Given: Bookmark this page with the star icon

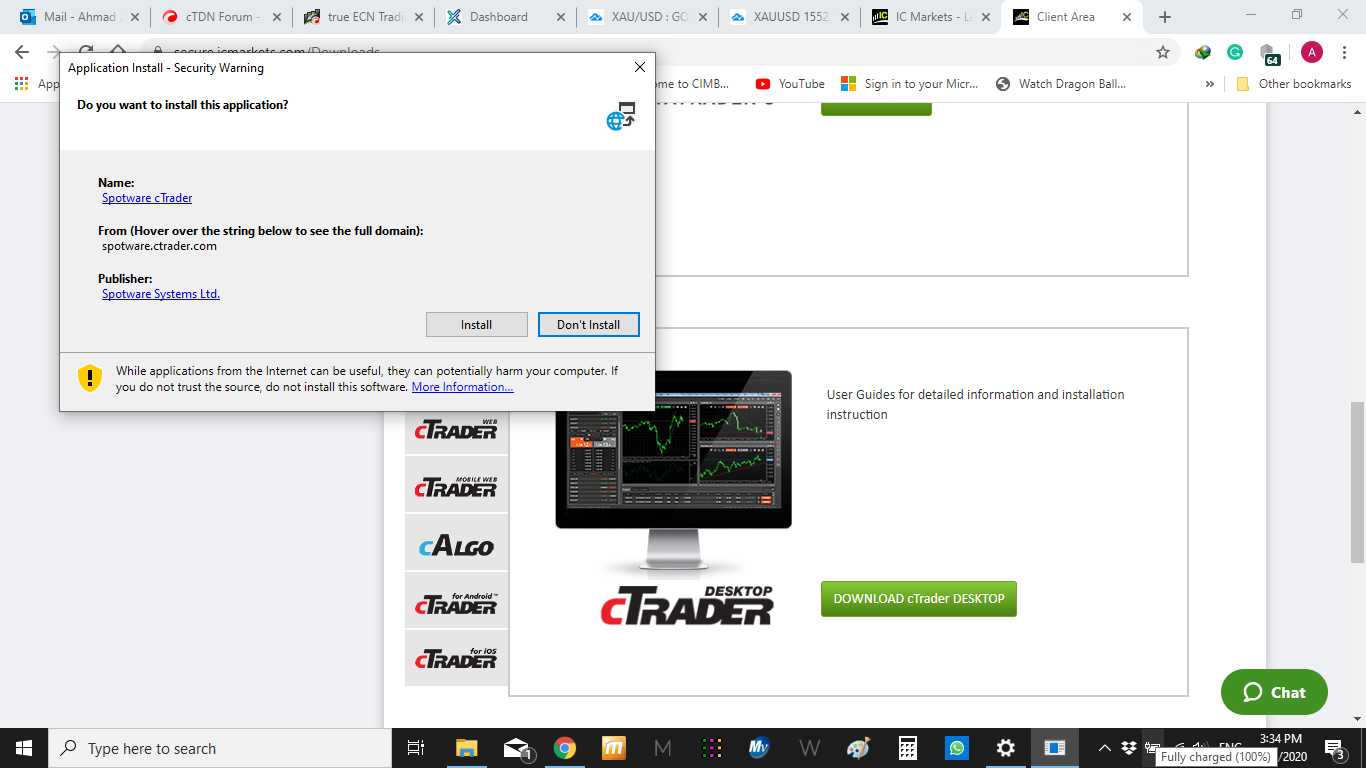Looking at the screenshot, I should tap(1162, 52).
